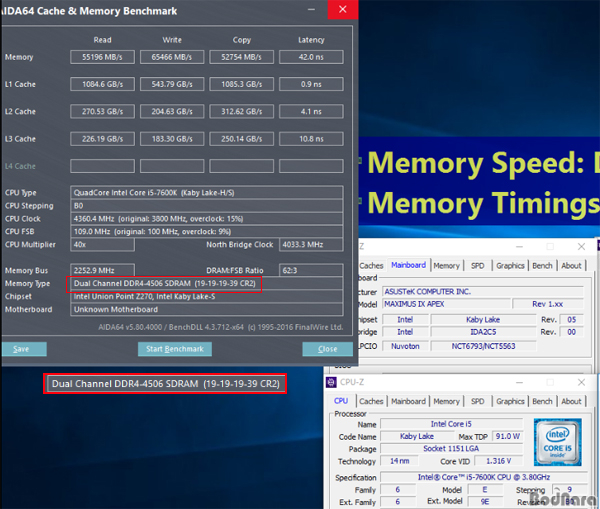Click CPU Stepping value B0
600x509 pixels.
pos(207,206)
